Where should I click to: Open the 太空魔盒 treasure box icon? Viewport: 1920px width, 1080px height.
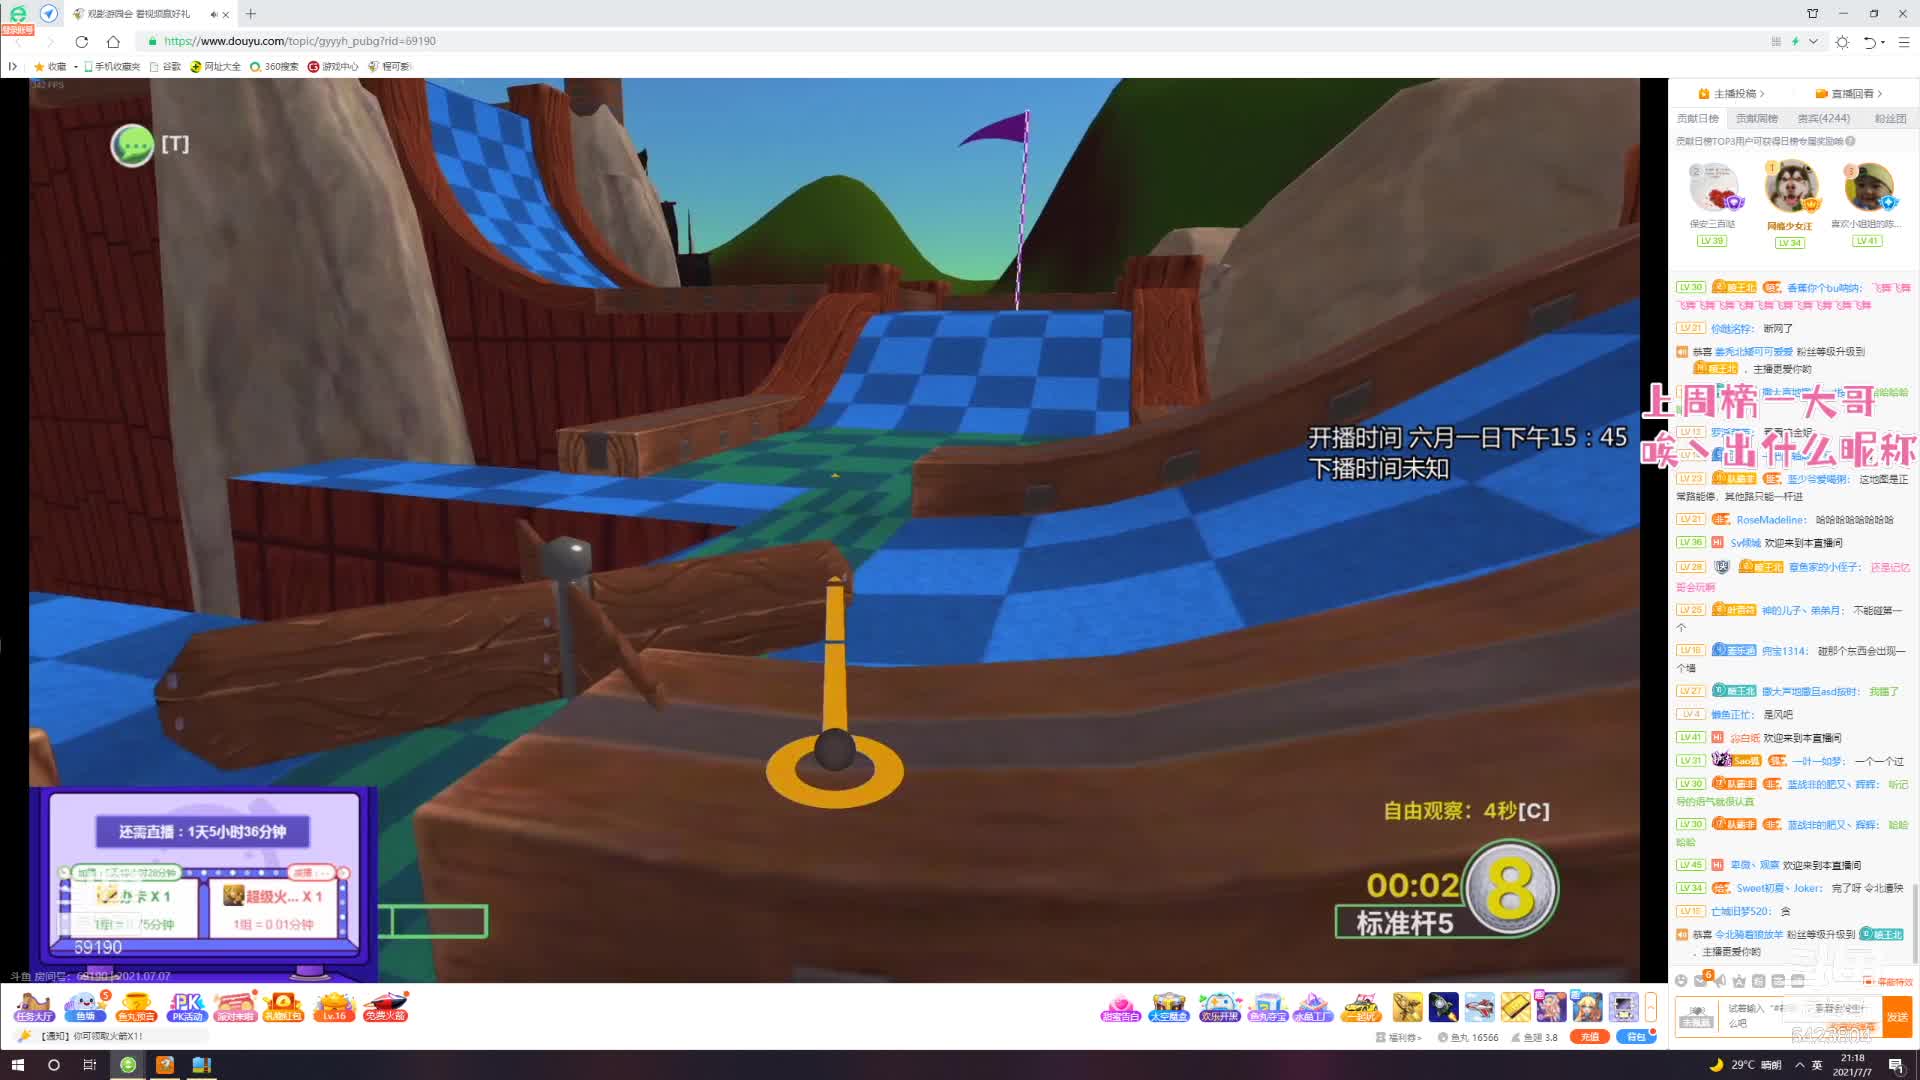[x=1168, y=1006]
